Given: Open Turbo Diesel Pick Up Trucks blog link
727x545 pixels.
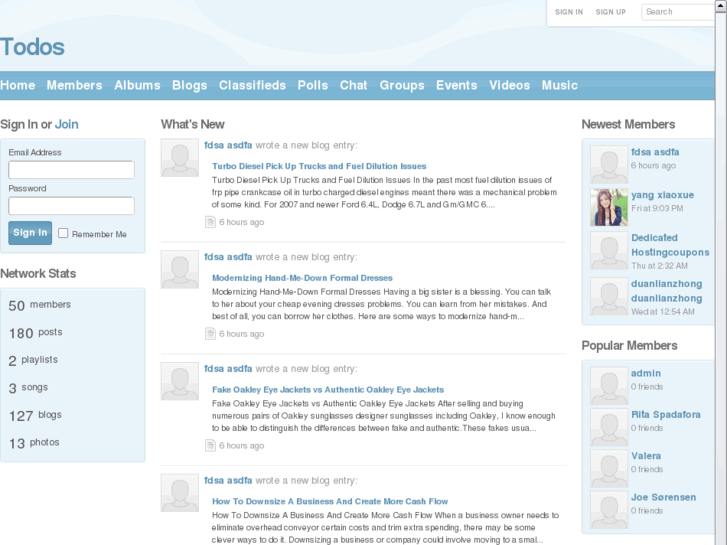Looking at the screenshot, I should tap(319, 166).
